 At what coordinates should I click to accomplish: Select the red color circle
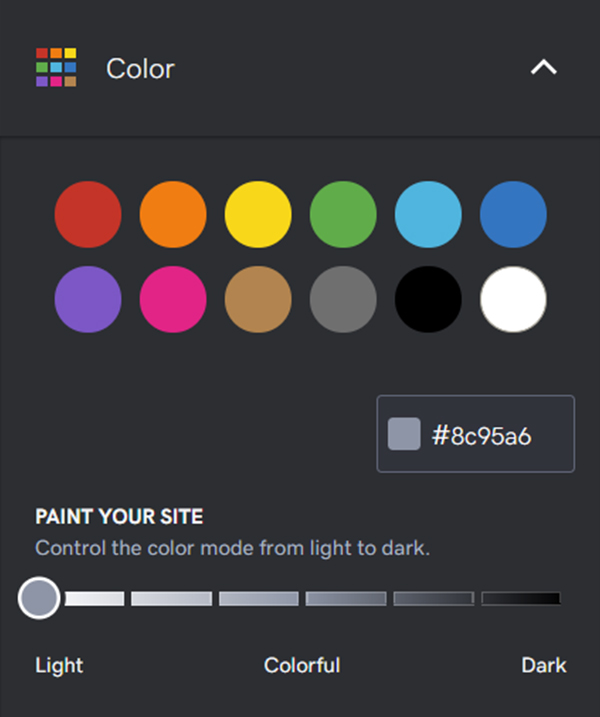(x=88, y=214)
